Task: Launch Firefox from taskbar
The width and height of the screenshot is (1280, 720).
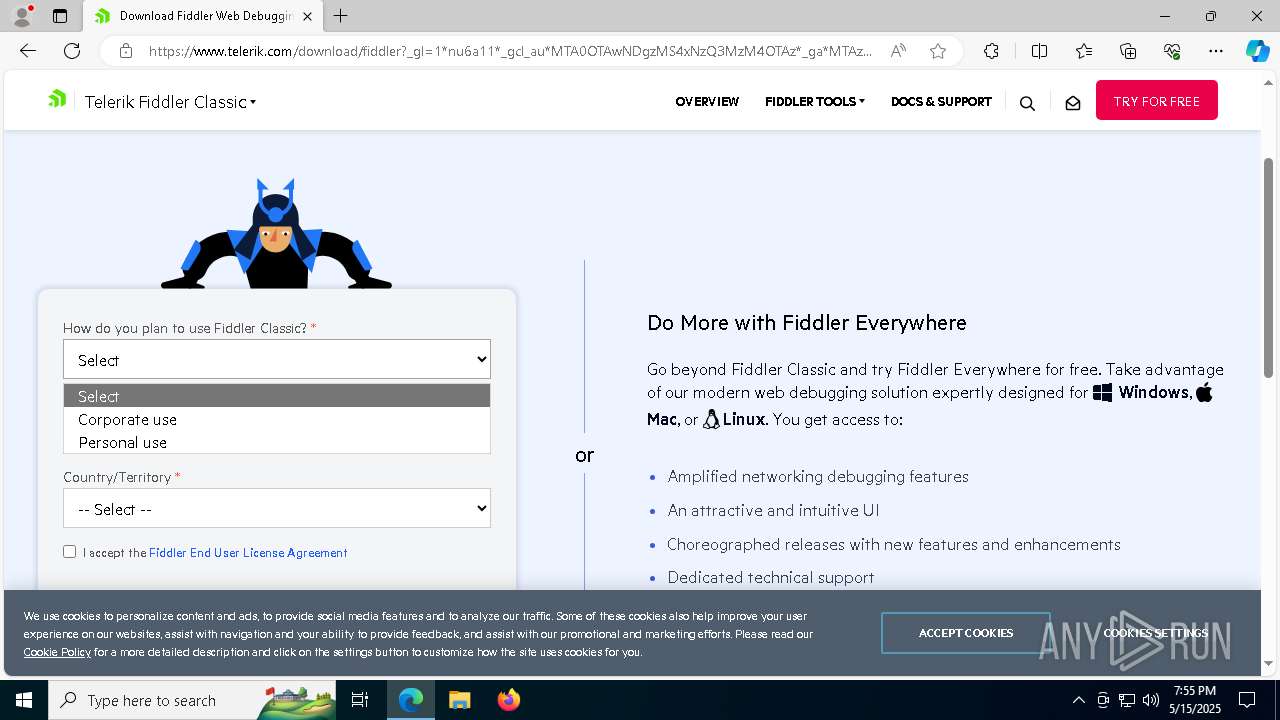Action: pos(508,700)
